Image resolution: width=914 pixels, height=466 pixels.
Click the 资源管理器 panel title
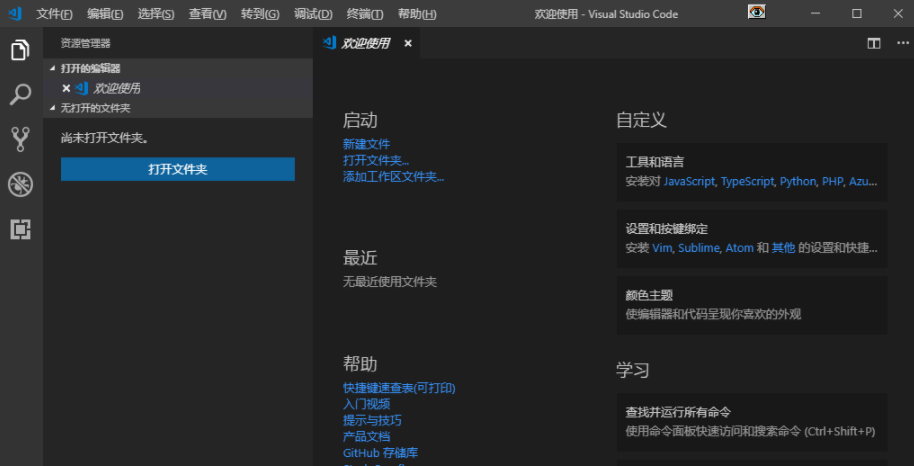(86, 43)
